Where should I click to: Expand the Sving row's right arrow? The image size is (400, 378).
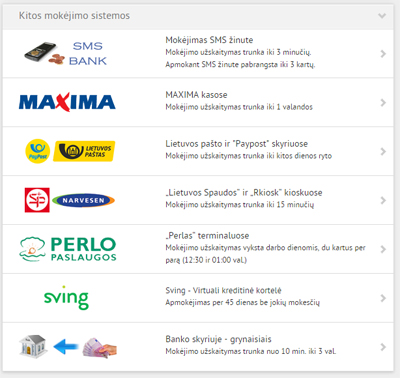pyautogui.click(x=383, y=298)
